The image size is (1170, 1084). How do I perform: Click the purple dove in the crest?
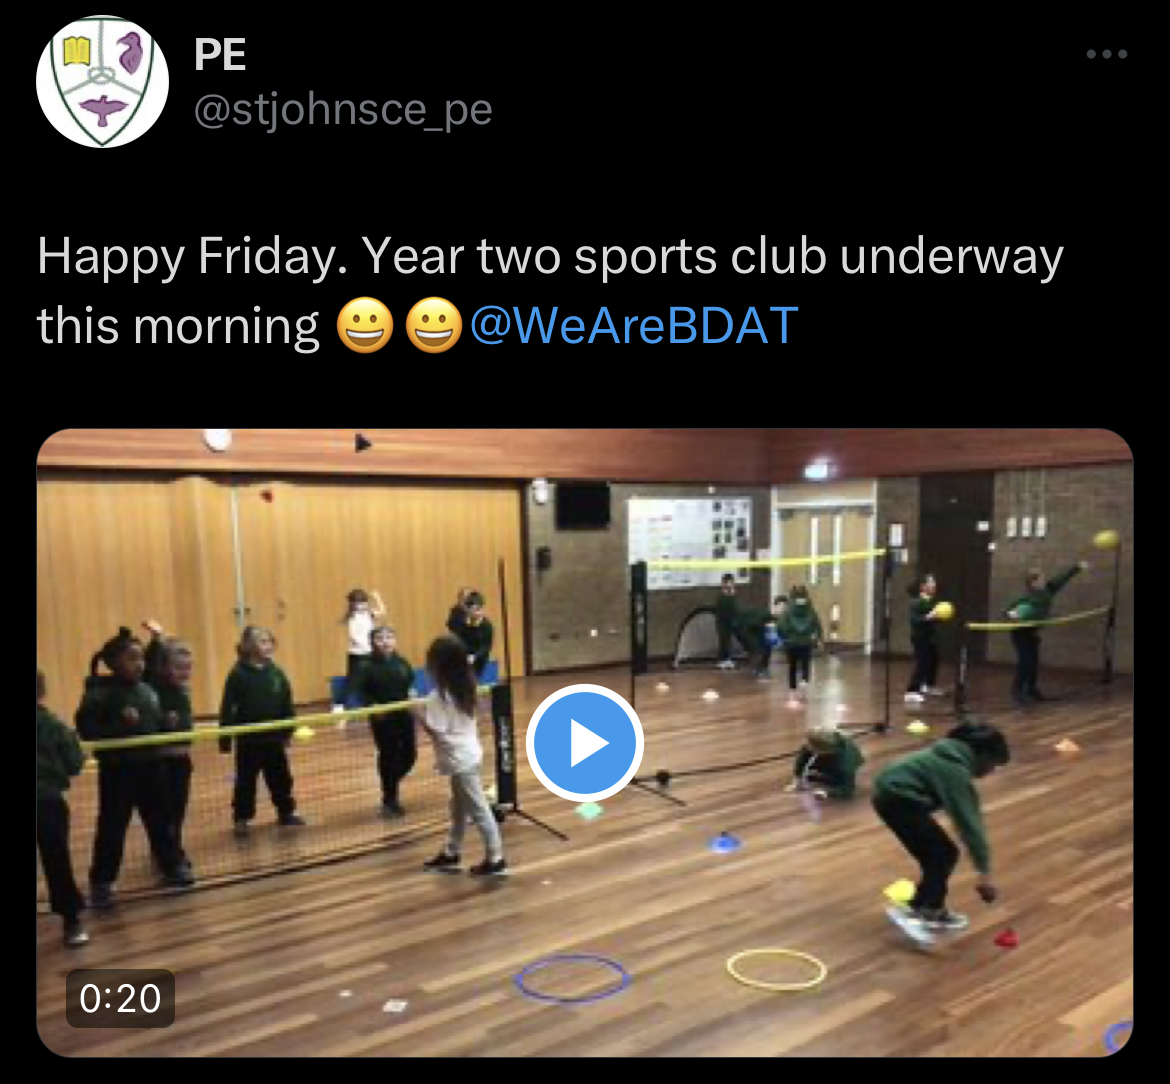[x=104, y=109]
